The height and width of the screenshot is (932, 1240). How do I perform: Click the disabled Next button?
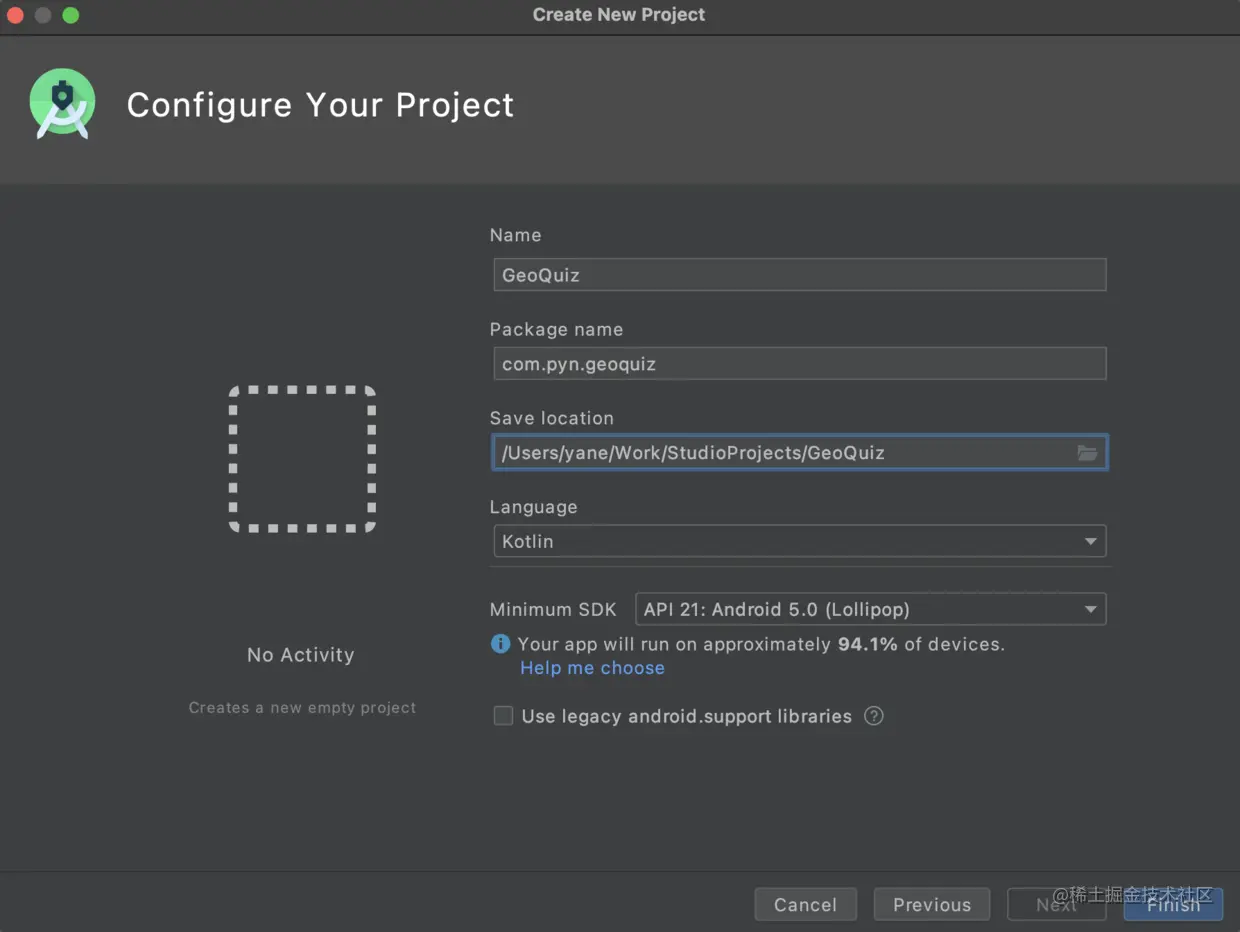tap(1056, 904)
